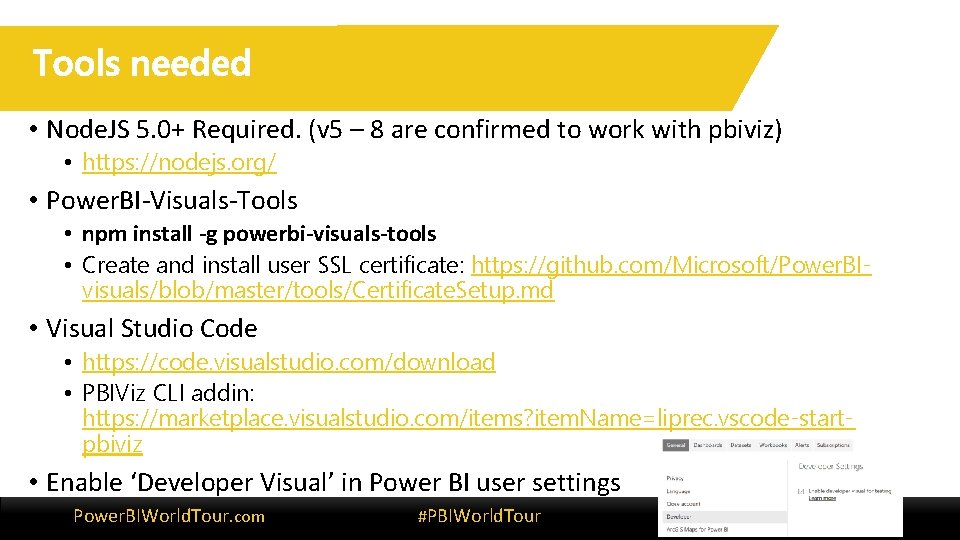Open the GitHub CertificateSetup.md link
Image resolution: width=960 pixels, height=540 pixels.
click(x=476, y=277)
